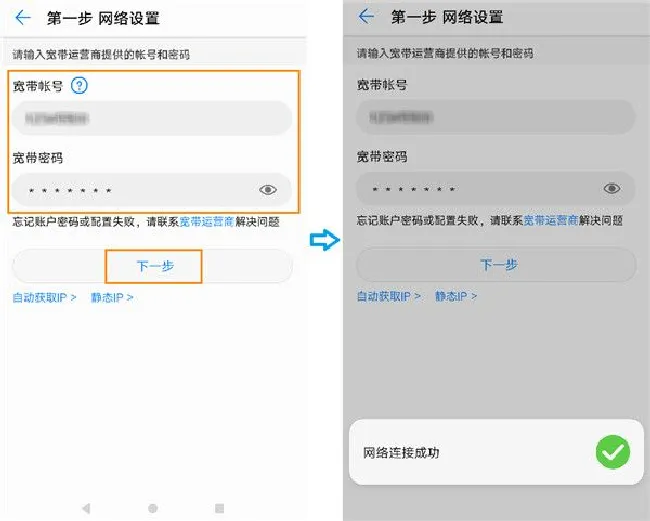Choose 静态IP > in right screen

[456, 296]
